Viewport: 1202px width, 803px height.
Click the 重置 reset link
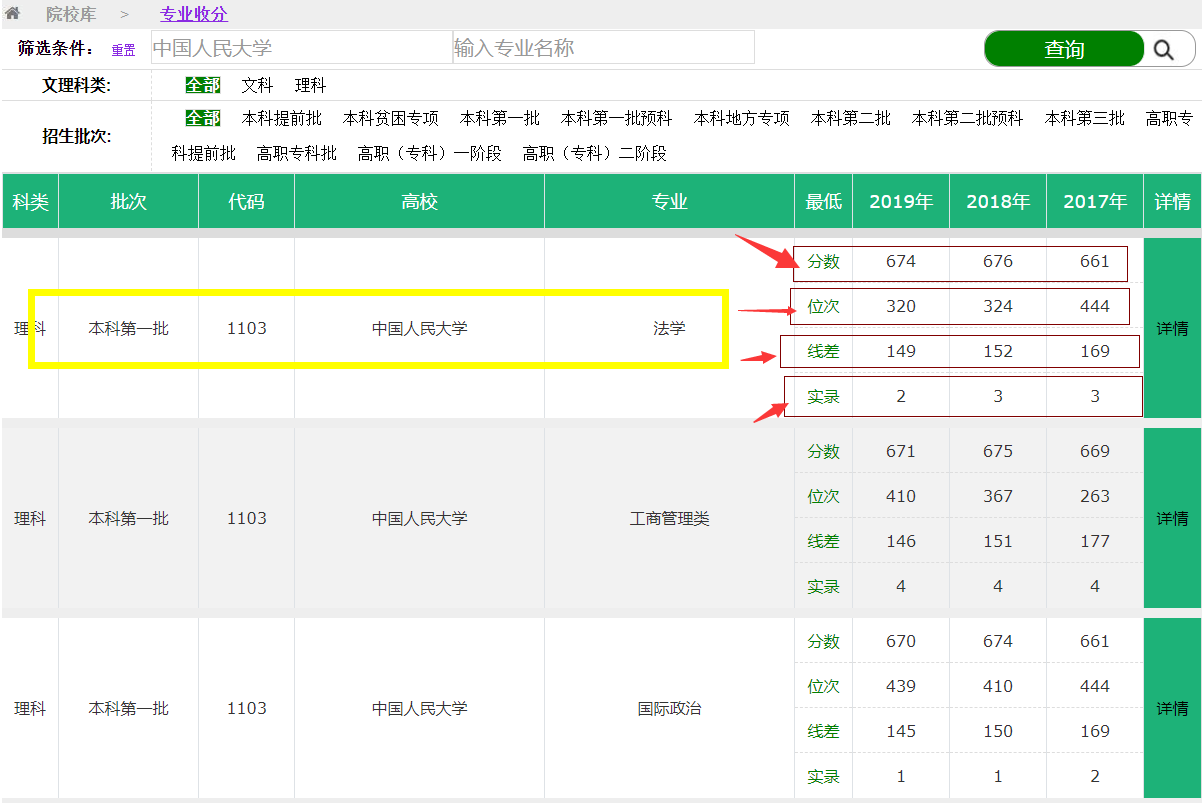[123, 50]
